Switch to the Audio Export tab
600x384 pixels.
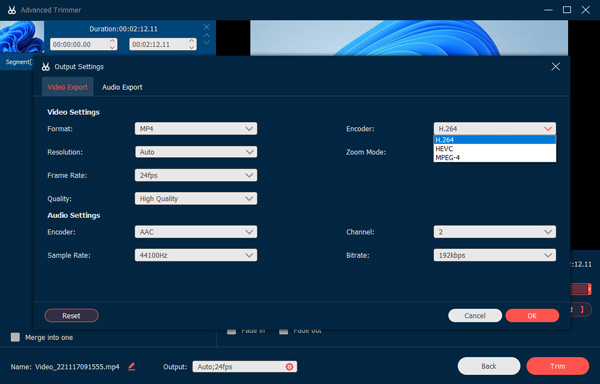[x=122, y=87]
